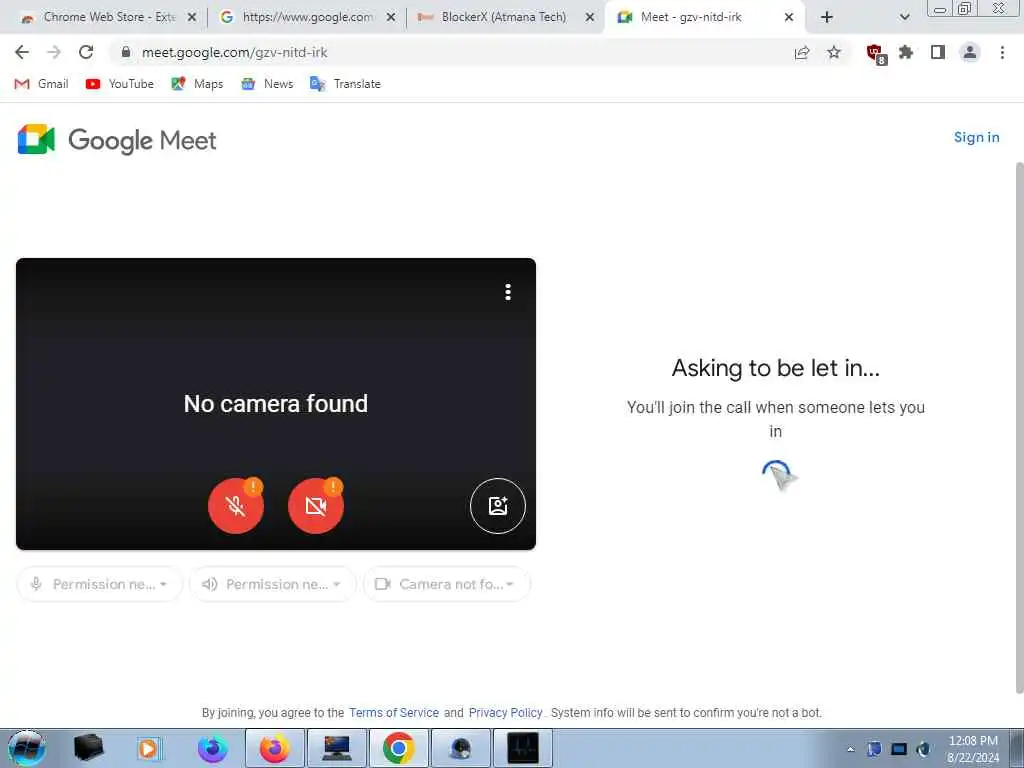Open the tab search chevron

[904, 18]
